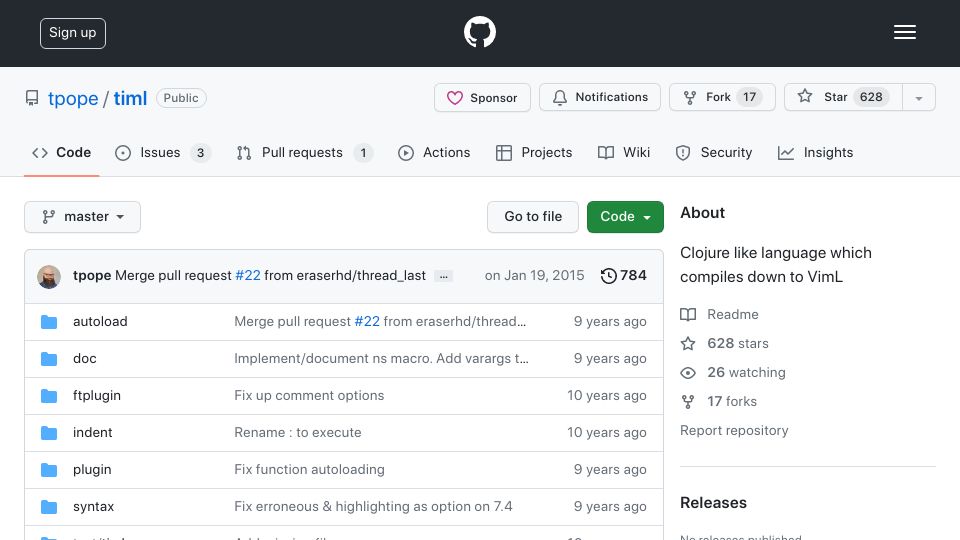
Task: Click tpope's avatar in commit header
Action: 49,277
